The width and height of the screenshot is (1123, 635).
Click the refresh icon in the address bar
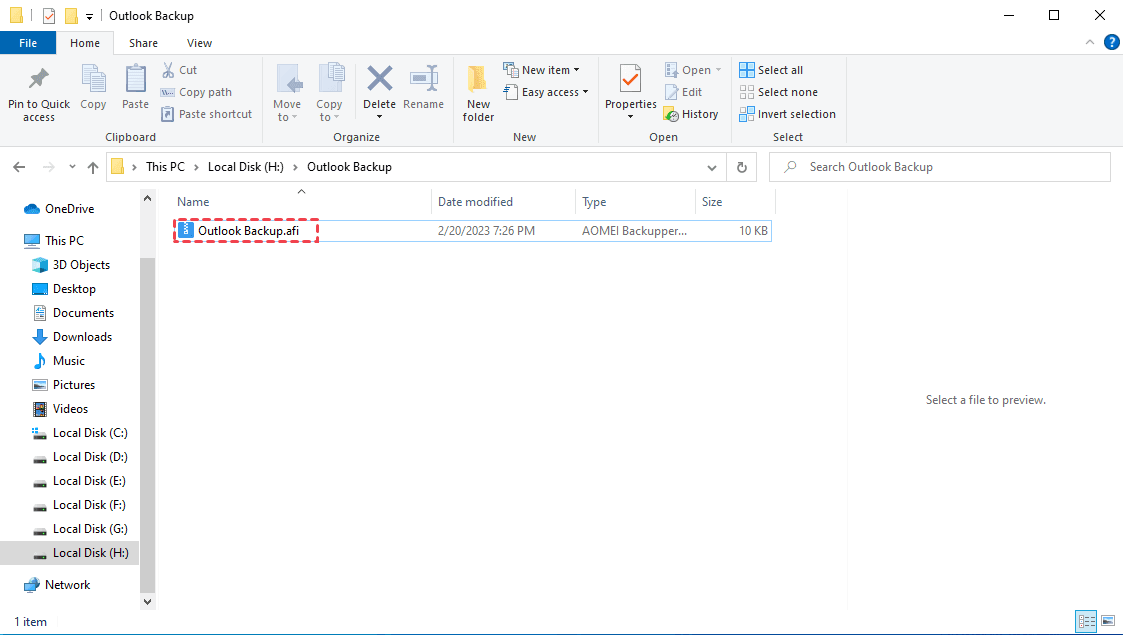click(x=741, y=166)
